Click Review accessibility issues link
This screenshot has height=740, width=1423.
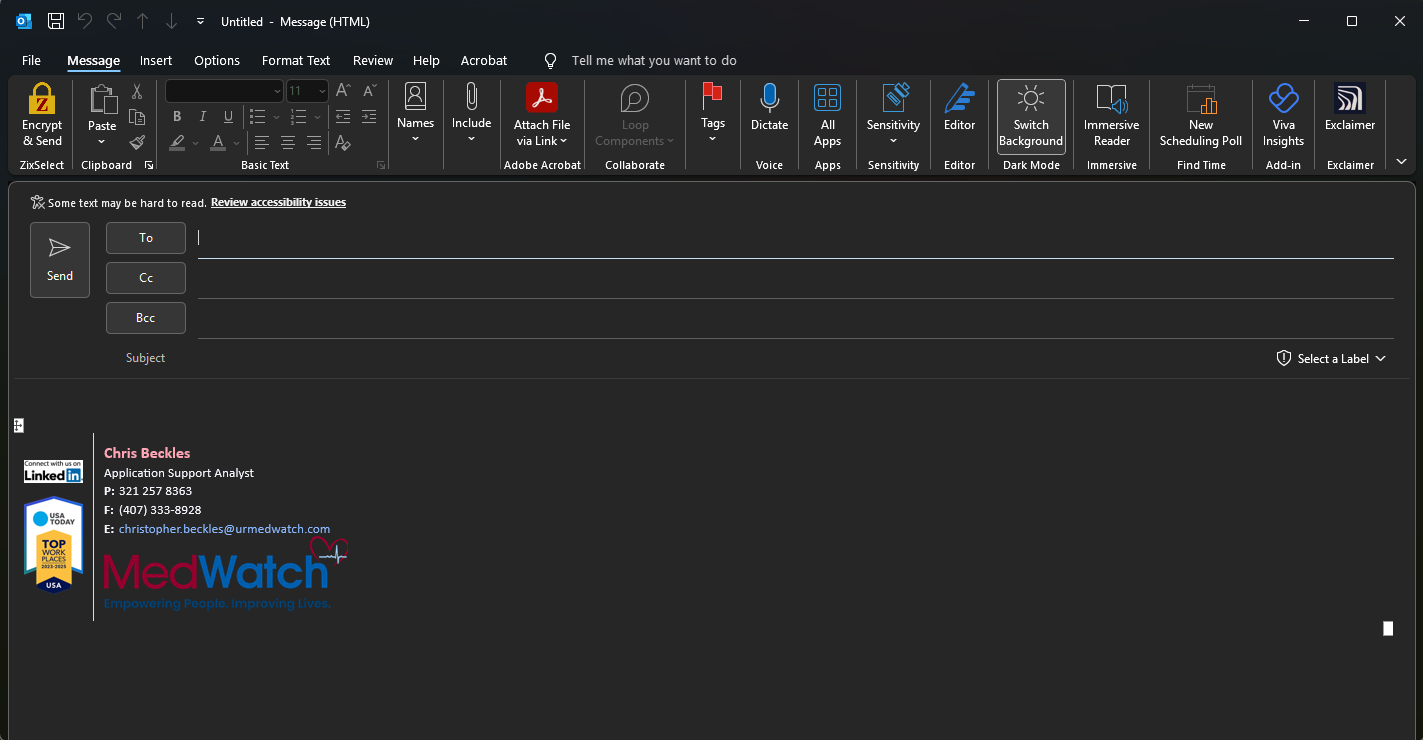[278, 203]
